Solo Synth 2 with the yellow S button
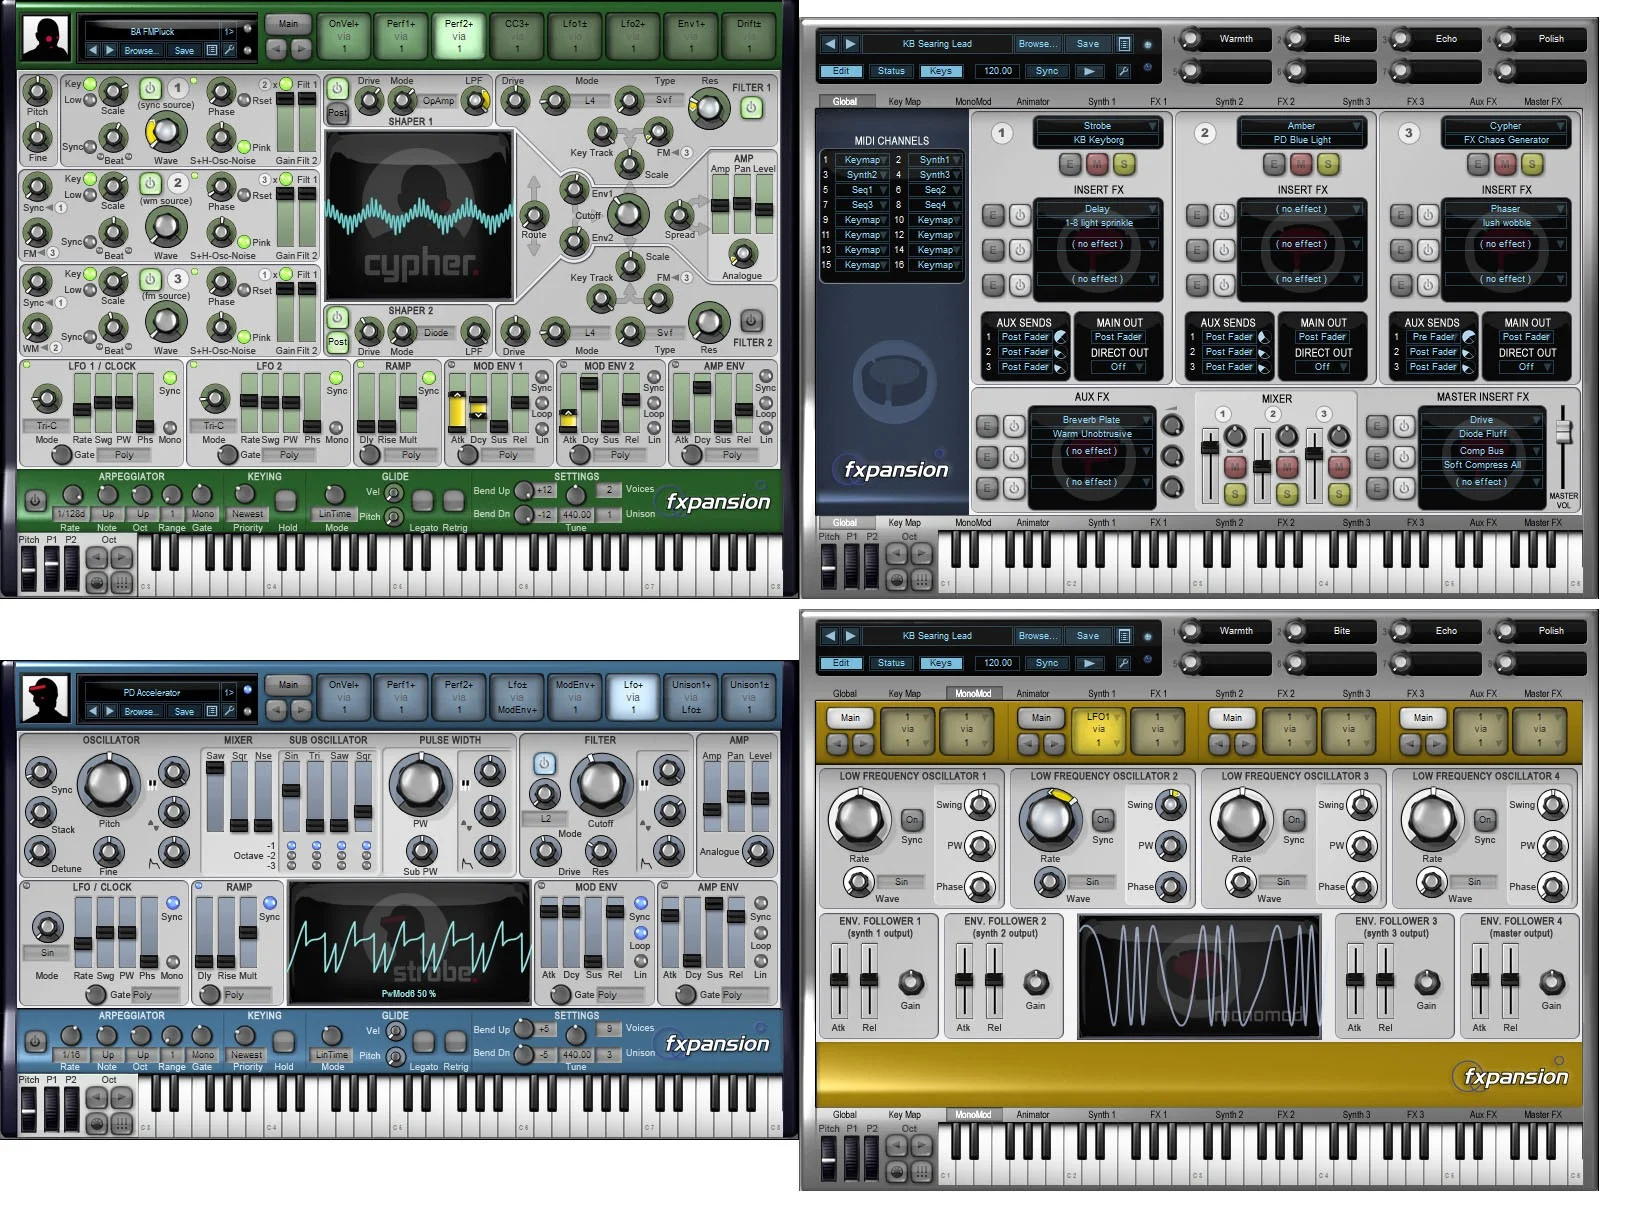This screenshot has width=1634, height=1218. (x=1328, y=163)
